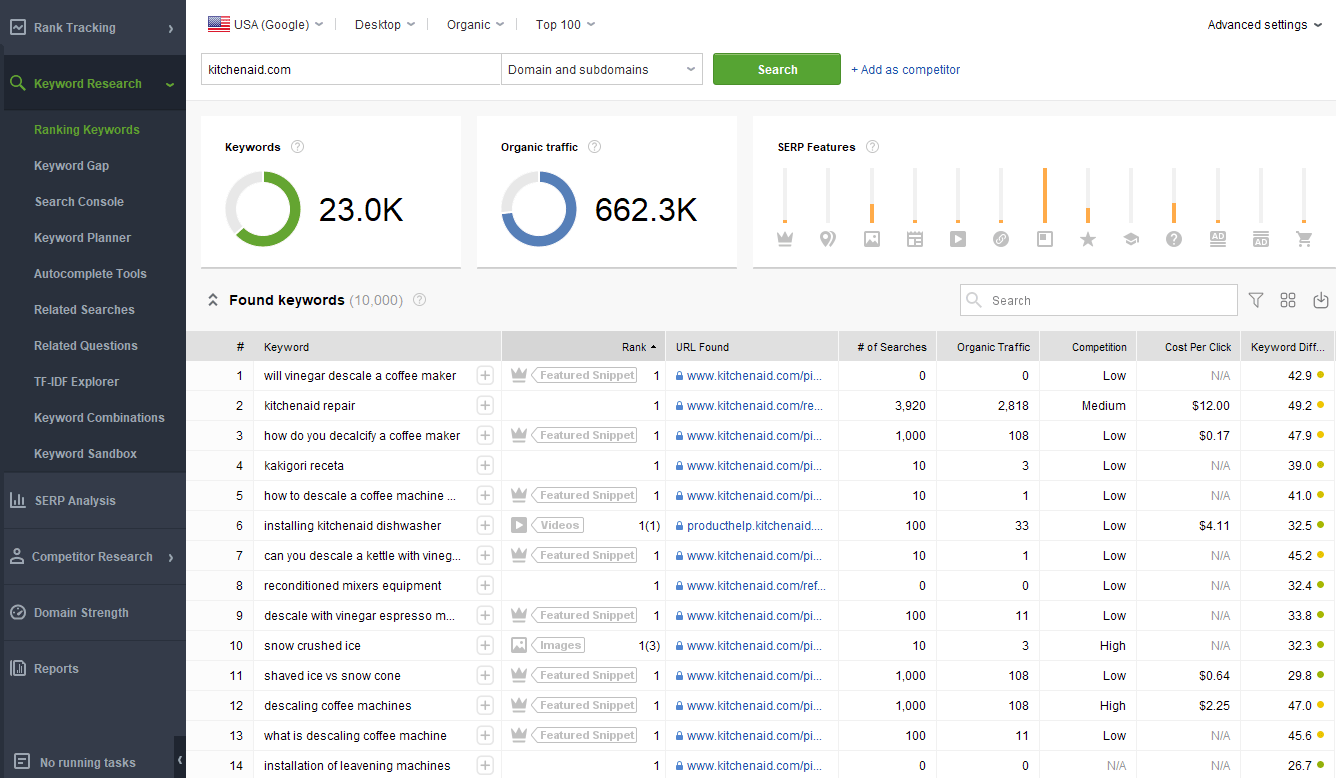
Task: Open the Desktop device dropdown
Action: coord(385,24)
